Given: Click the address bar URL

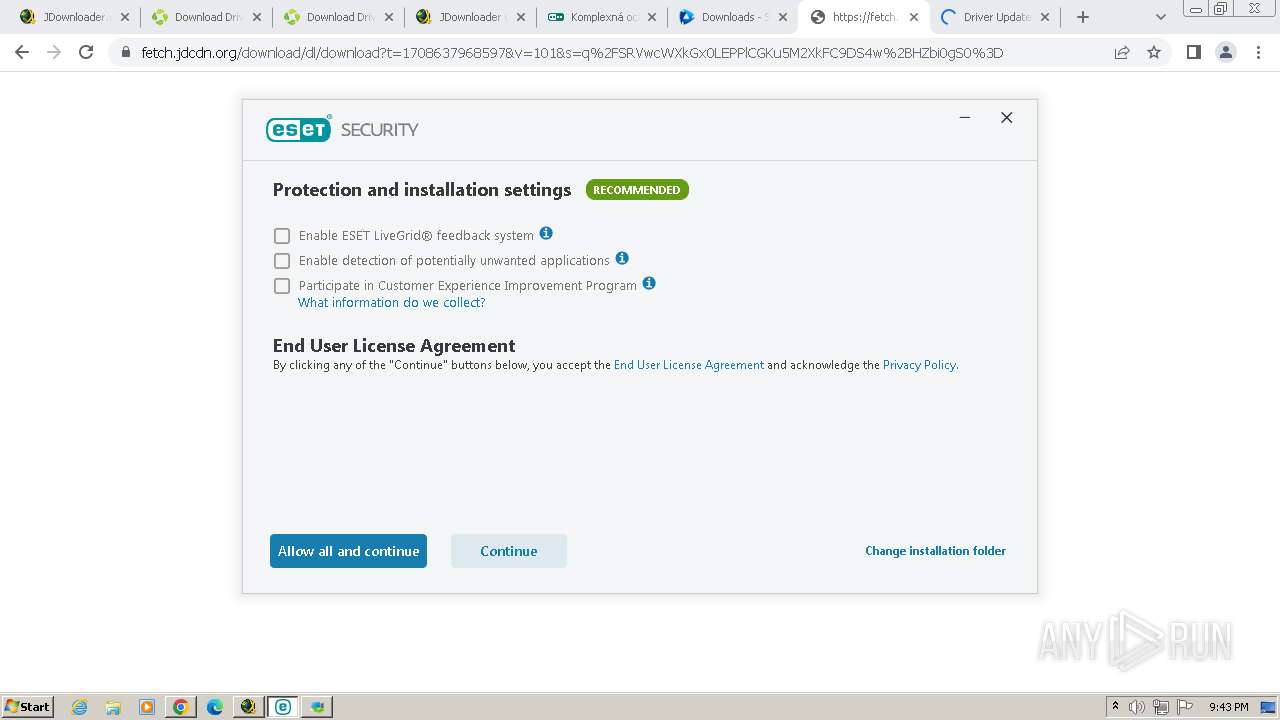Looking at the screenshot, I should click(x=572, y=53).
